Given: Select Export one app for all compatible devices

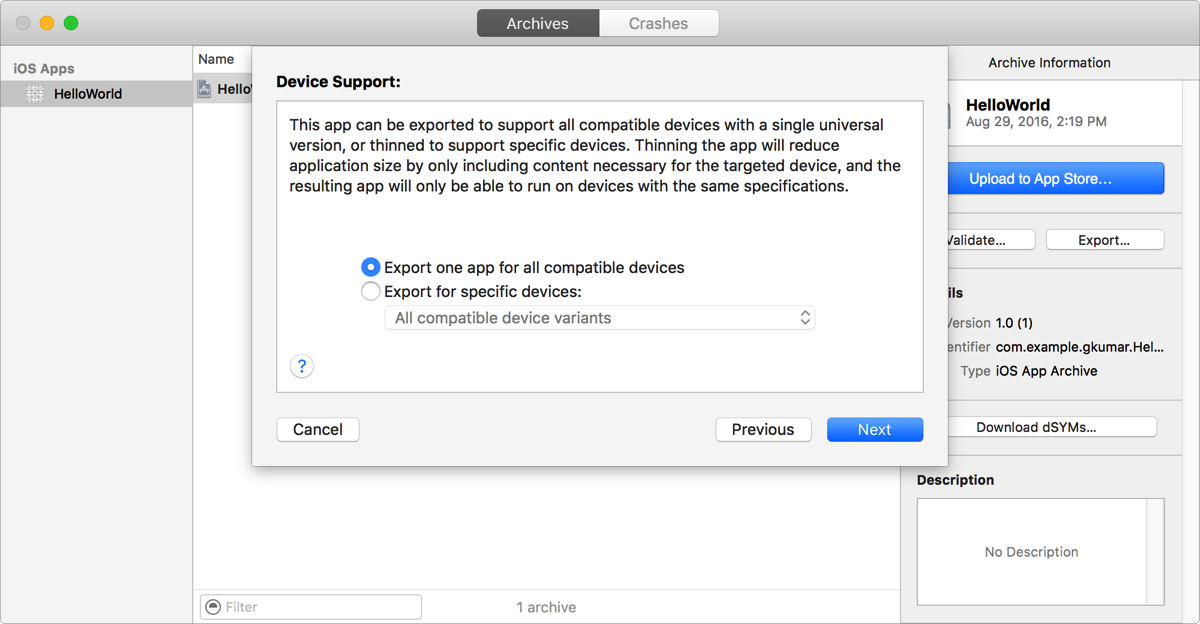Looking at the screenshot, I should [371, 268].
